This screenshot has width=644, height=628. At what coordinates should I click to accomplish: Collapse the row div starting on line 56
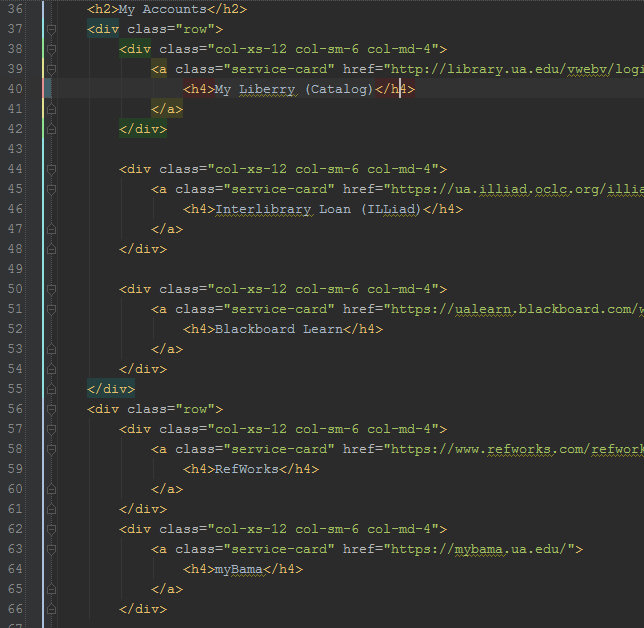[x=51, y=409]
